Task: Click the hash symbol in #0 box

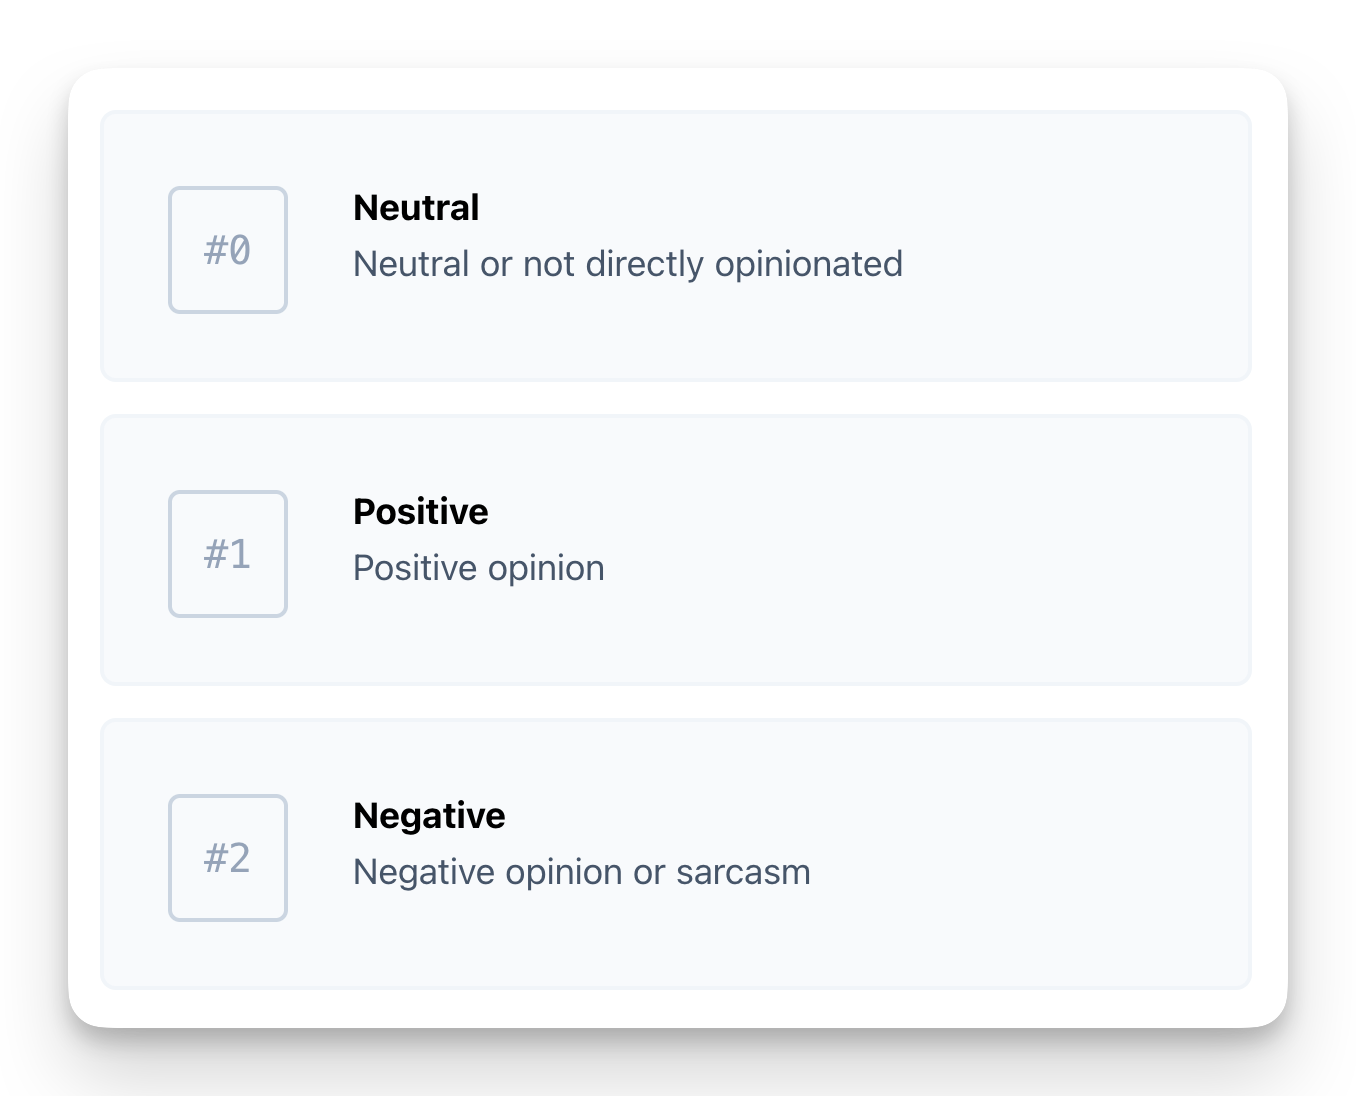Action: pyautogui.click(x=215, y=250)
